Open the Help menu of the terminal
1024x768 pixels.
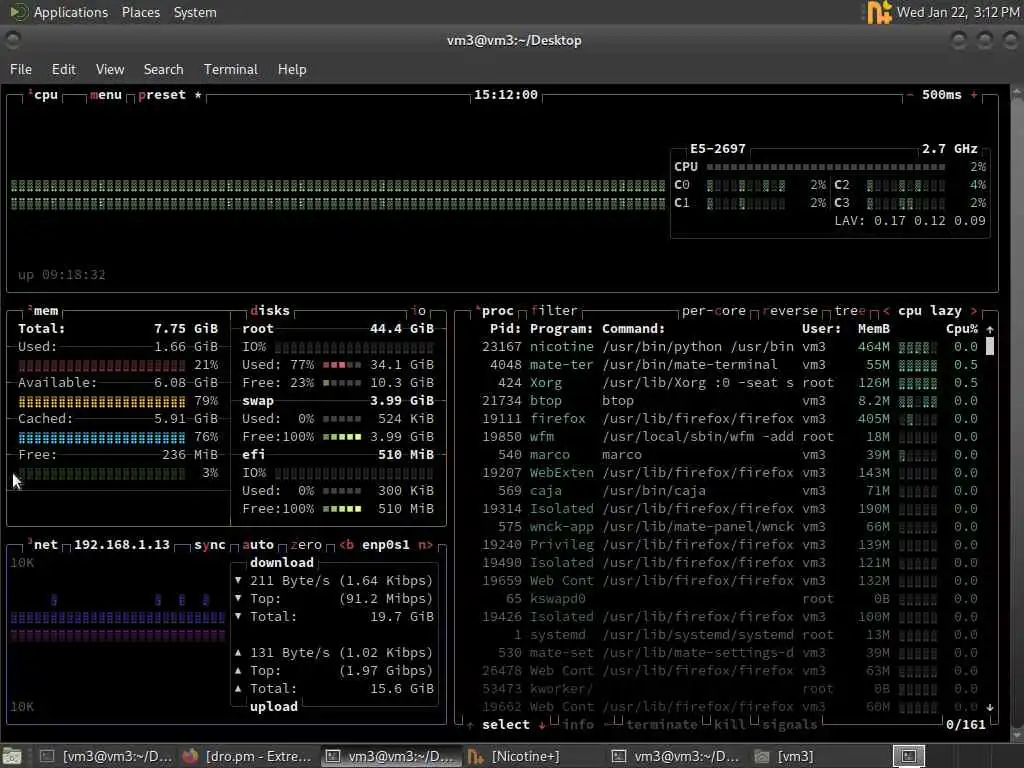tap(292, 69)
